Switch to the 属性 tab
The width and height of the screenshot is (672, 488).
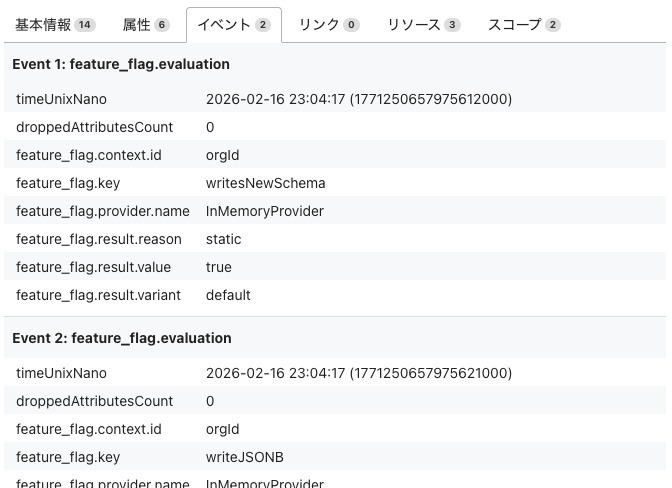point(146,25)
